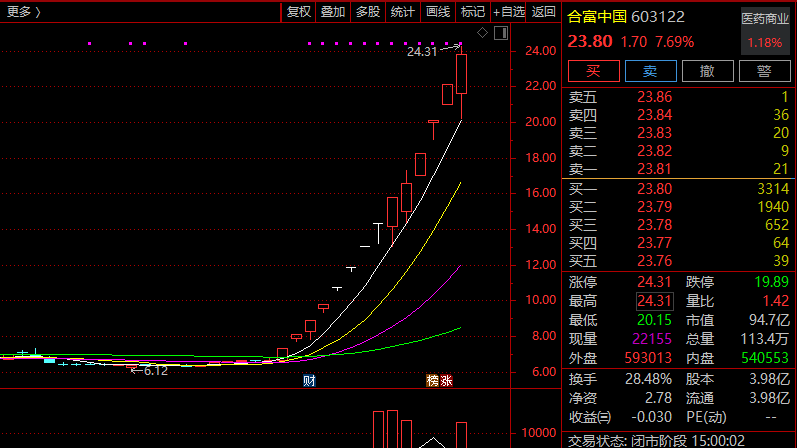Open the 叠加 overlay option
The image size is (797, 448).
(333, 12)
